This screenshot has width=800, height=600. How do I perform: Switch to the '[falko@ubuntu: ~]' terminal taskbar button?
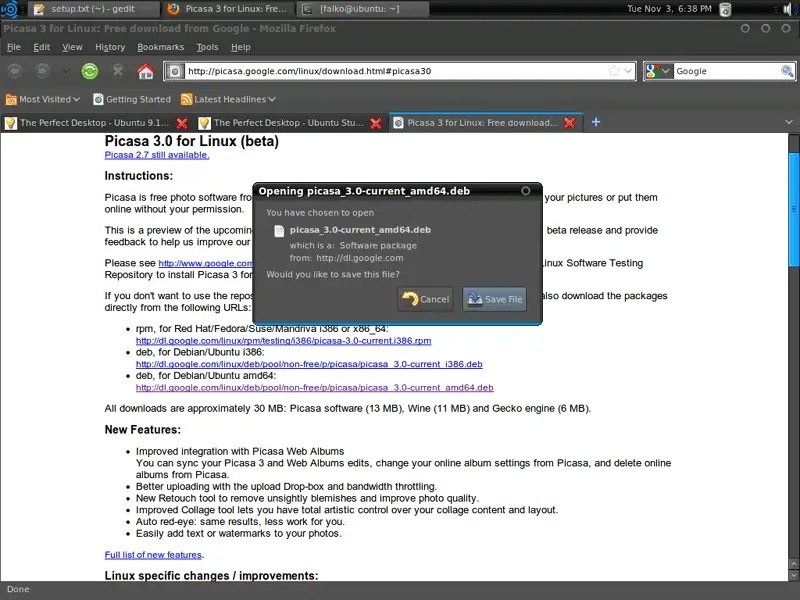[362, 9]
